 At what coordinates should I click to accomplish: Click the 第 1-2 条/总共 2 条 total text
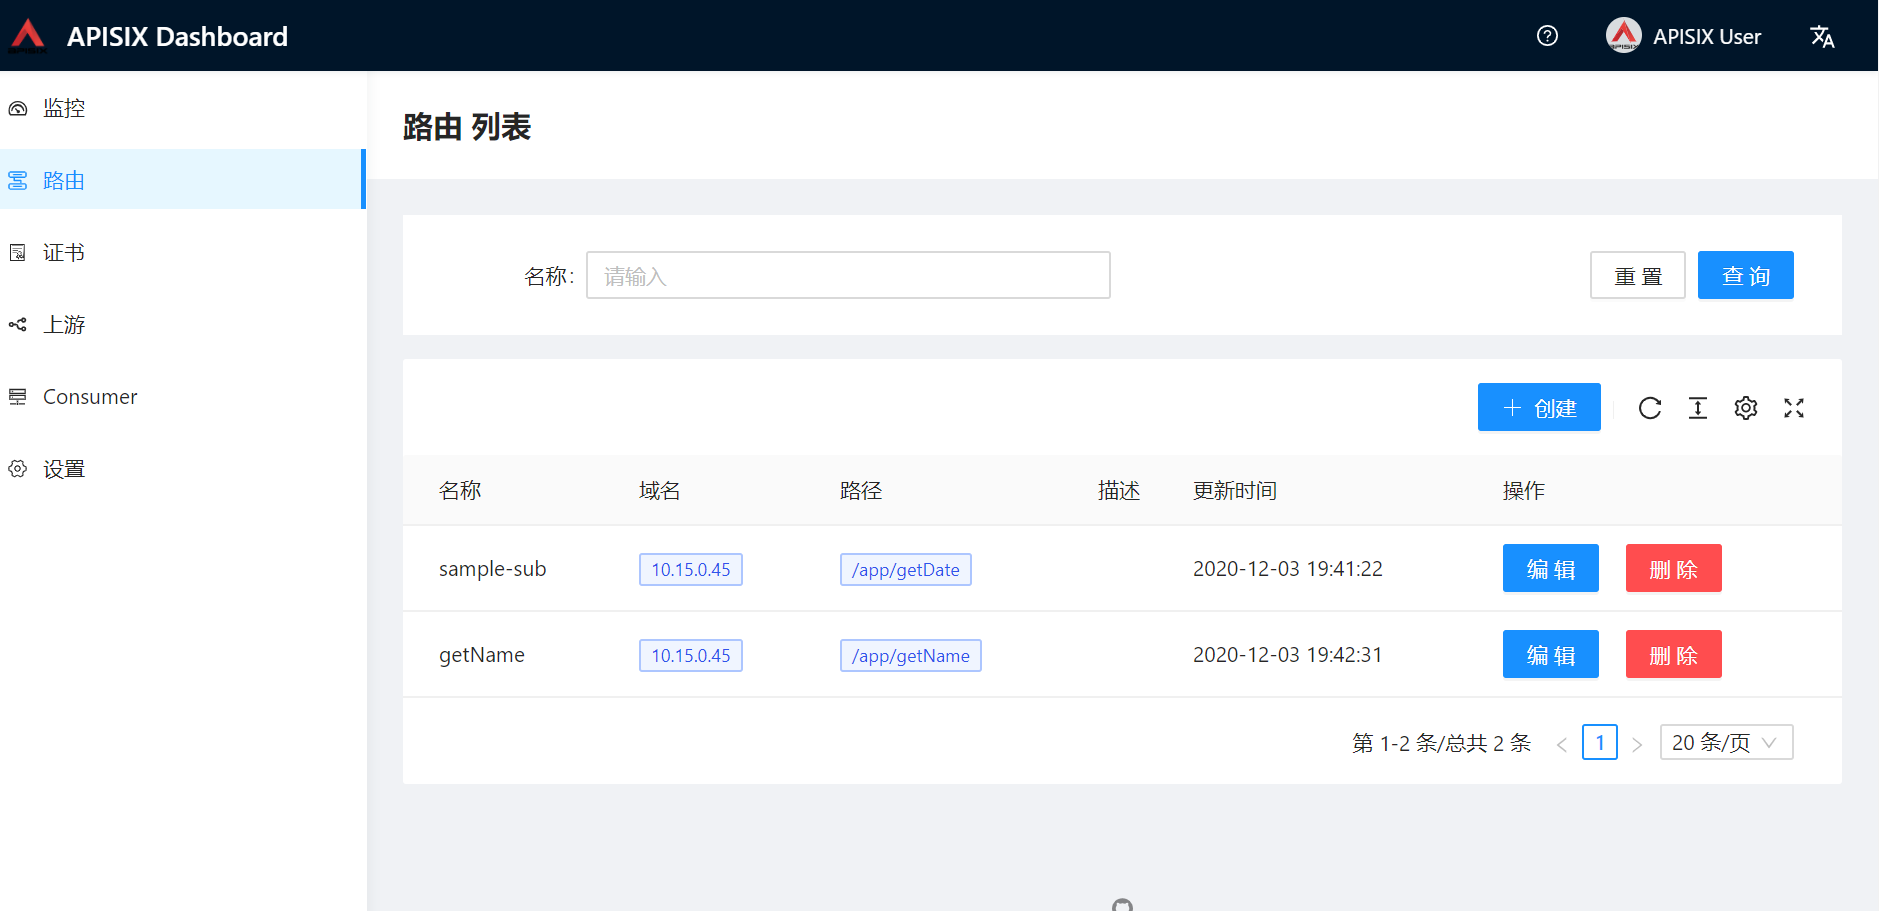click(x=1442, y=743)
